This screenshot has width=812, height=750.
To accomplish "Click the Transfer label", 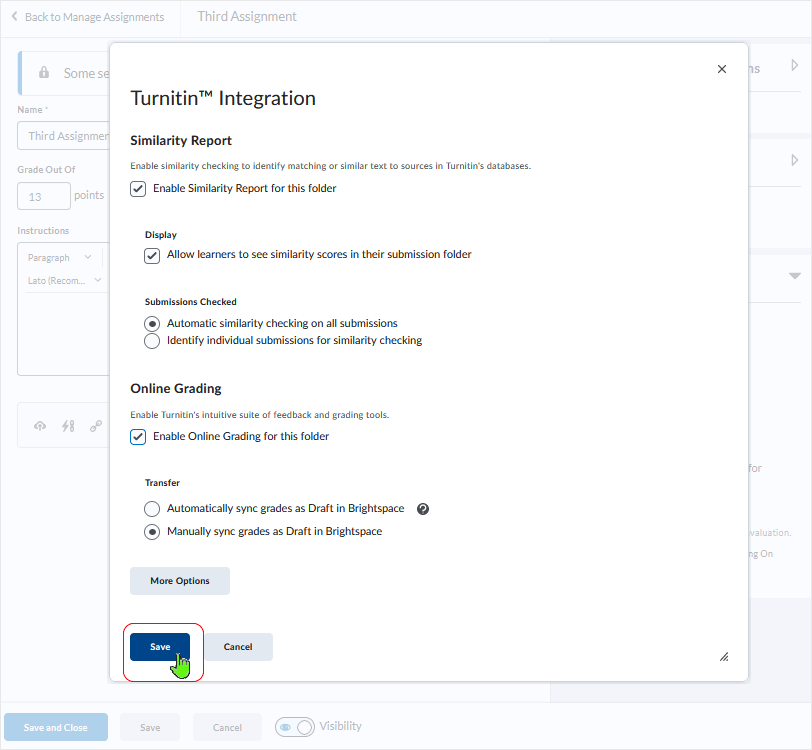I will click(162, 483).
